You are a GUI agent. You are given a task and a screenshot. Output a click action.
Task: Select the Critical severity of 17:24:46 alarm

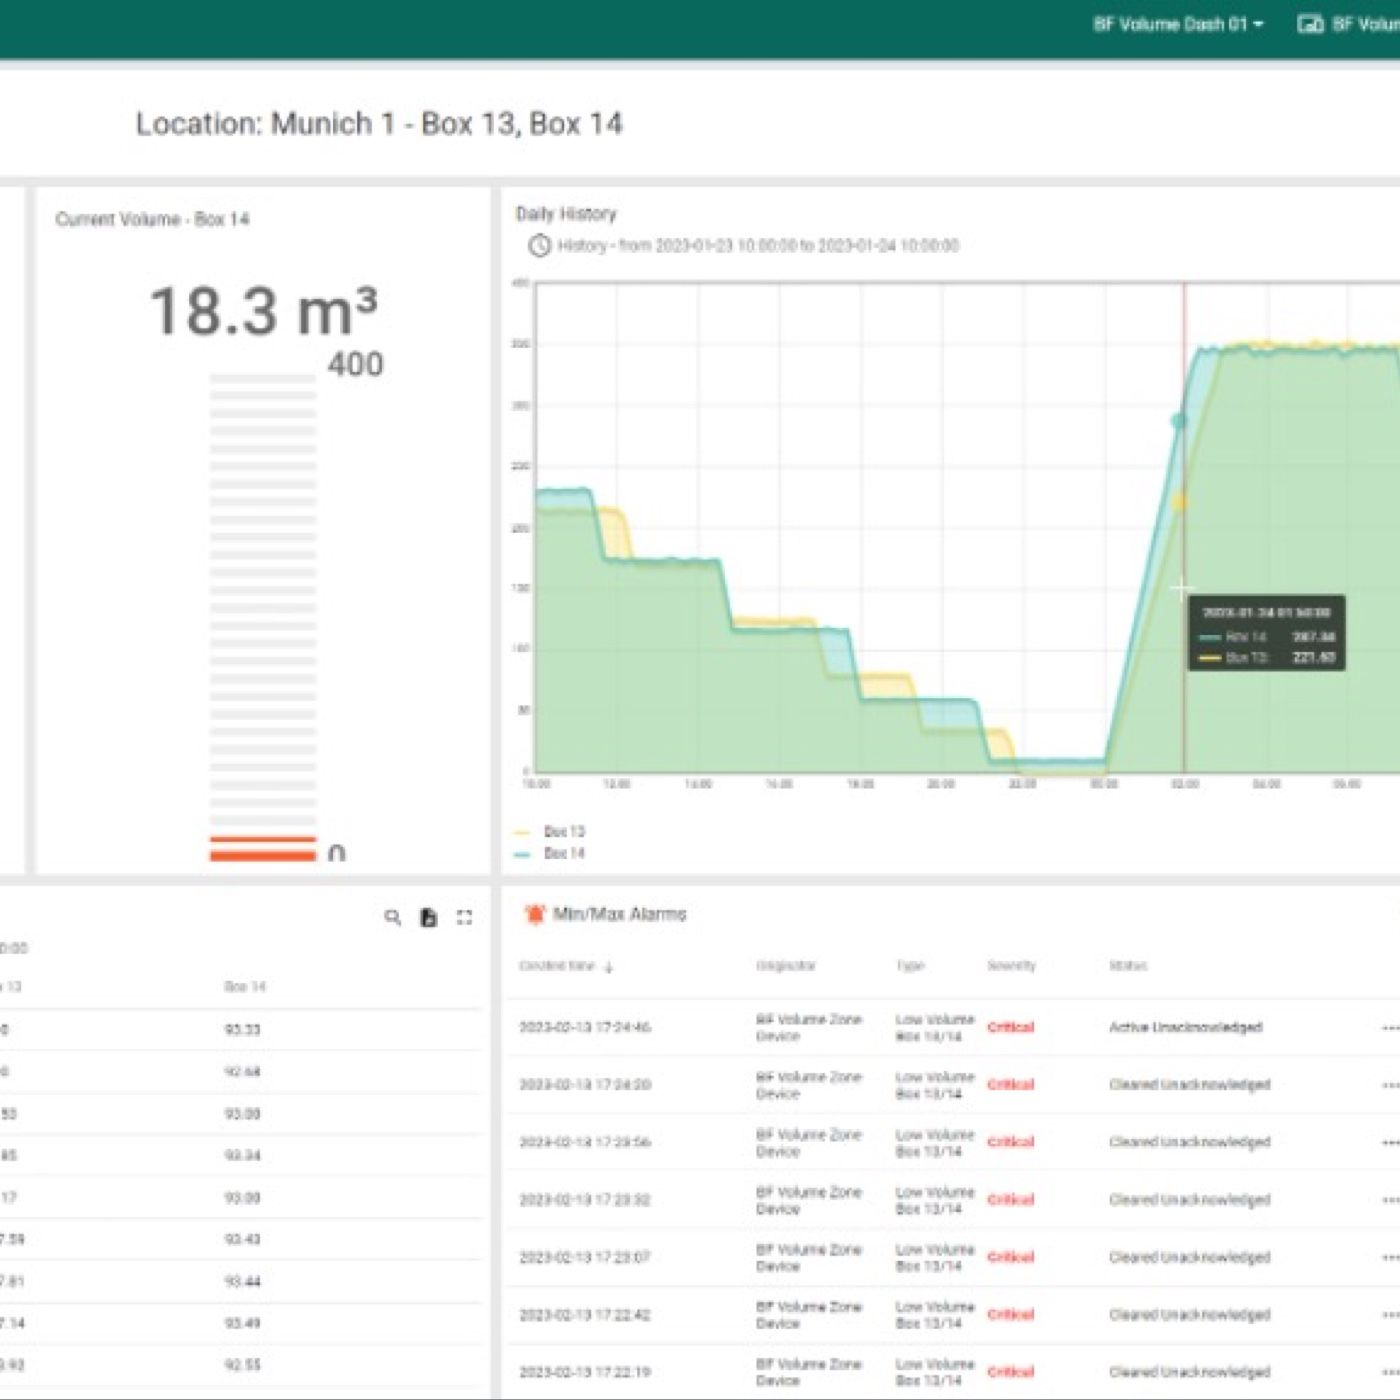click(x=1011, y=1027)
